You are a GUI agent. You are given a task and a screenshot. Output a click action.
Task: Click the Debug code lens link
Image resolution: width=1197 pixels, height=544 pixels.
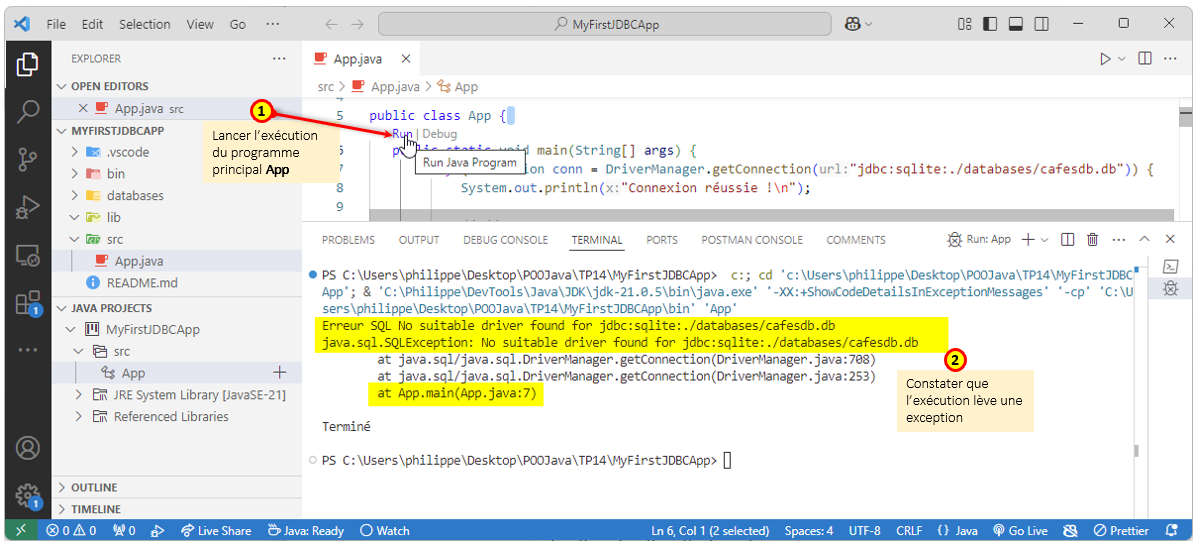(439, 134)
